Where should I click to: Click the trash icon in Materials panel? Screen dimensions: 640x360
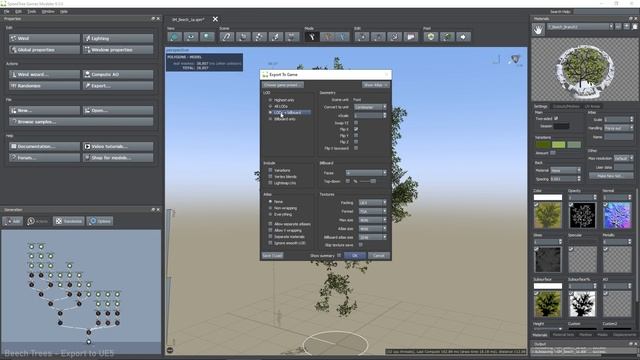click(x=635, y=27)
